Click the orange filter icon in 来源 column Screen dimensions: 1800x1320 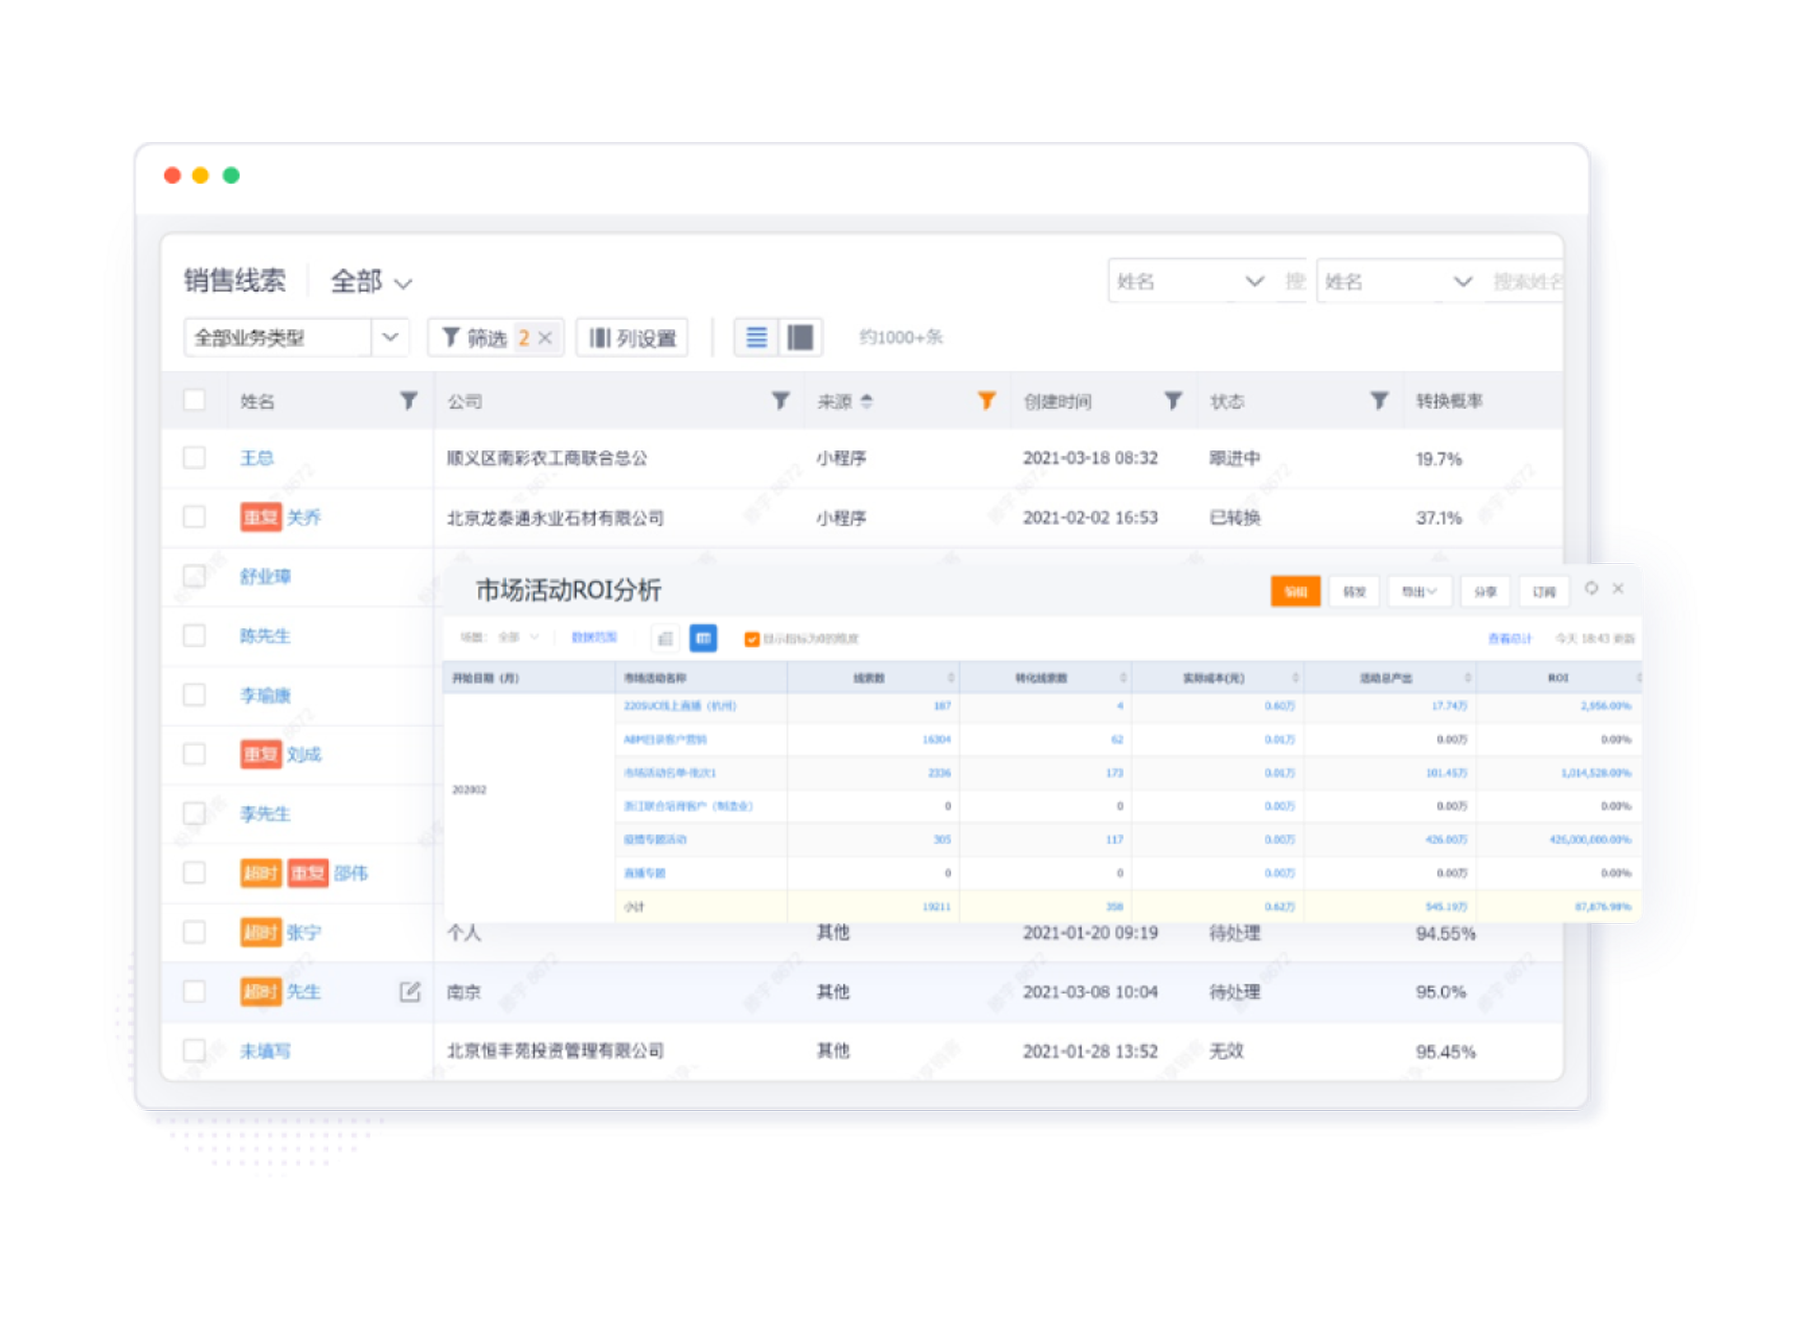pos(986,401)
